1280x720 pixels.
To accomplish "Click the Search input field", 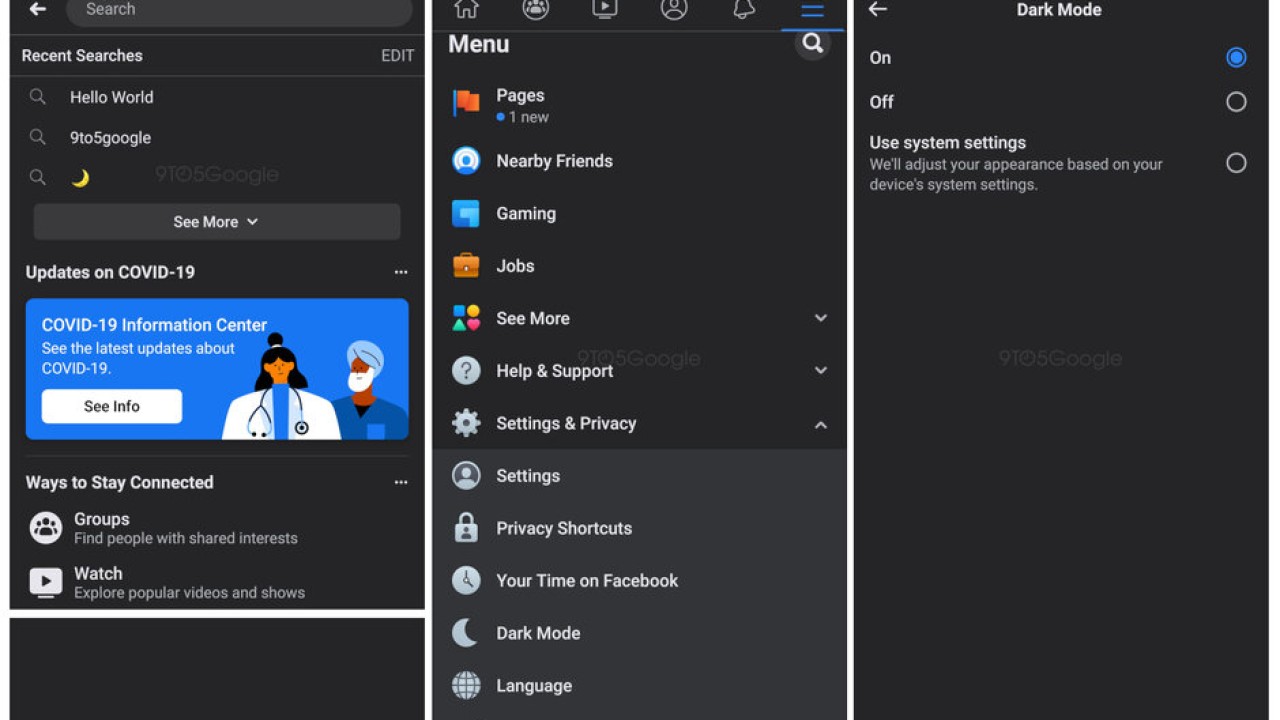I will [240, 10].
